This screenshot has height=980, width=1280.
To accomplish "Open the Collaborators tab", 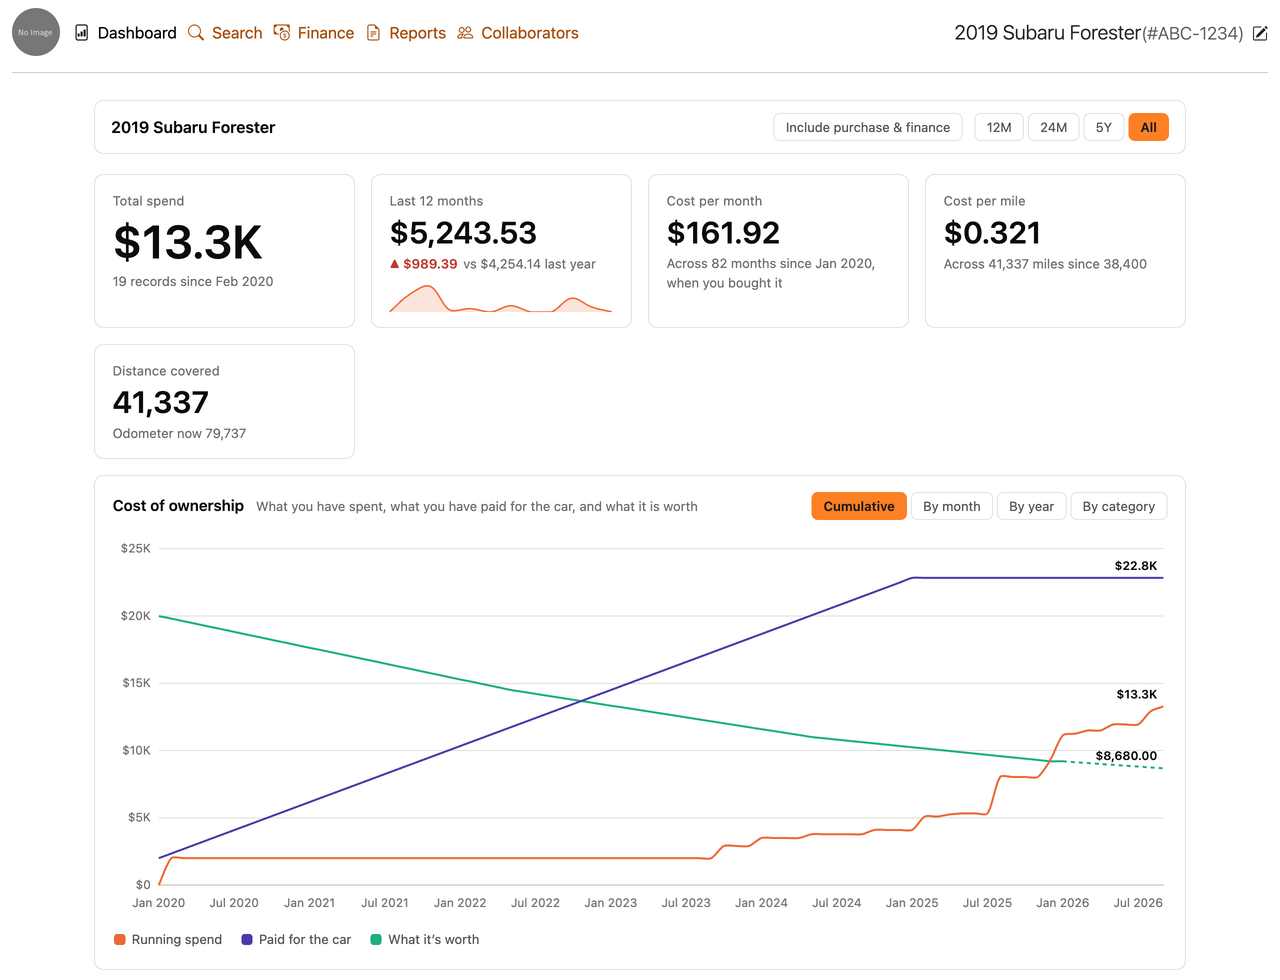I will pyautogui.click(x=518, y=33).
